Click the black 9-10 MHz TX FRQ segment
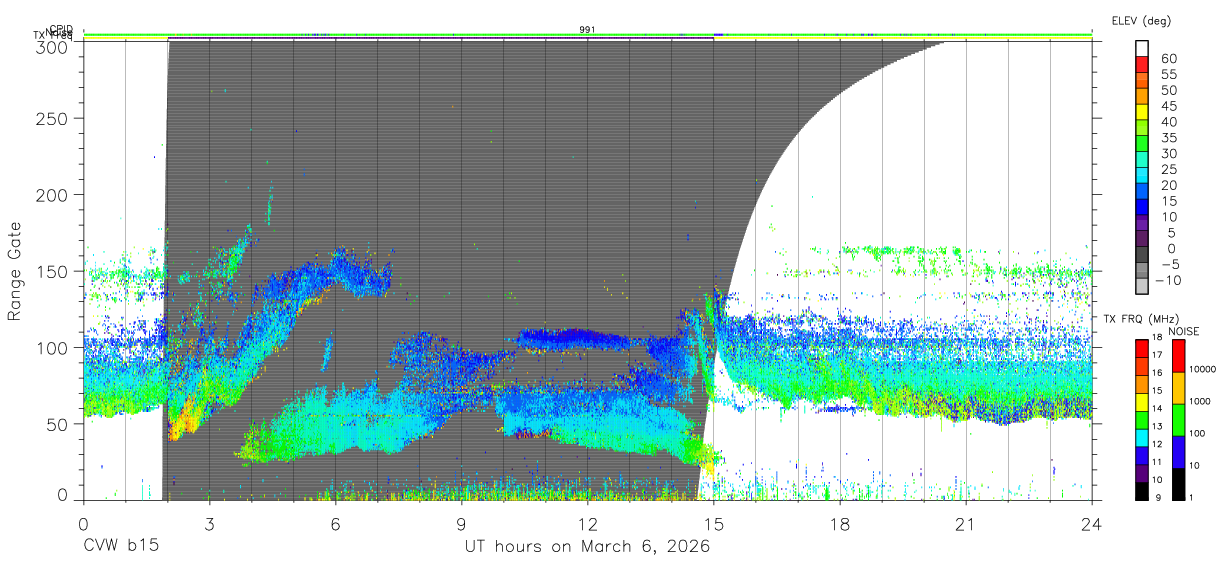Image resolution: width=1228 pixels, height=567 pixels. click(1141, 489)
